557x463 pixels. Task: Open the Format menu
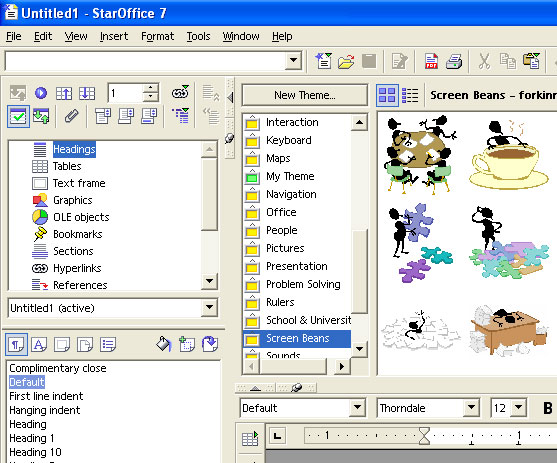pos(157,36)
